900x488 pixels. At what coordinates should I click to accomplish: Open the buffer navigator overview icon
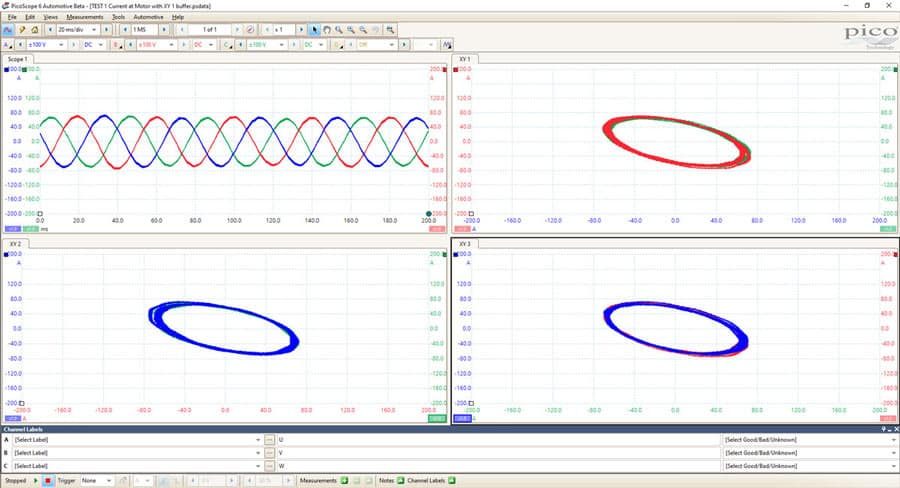point(250,29)
